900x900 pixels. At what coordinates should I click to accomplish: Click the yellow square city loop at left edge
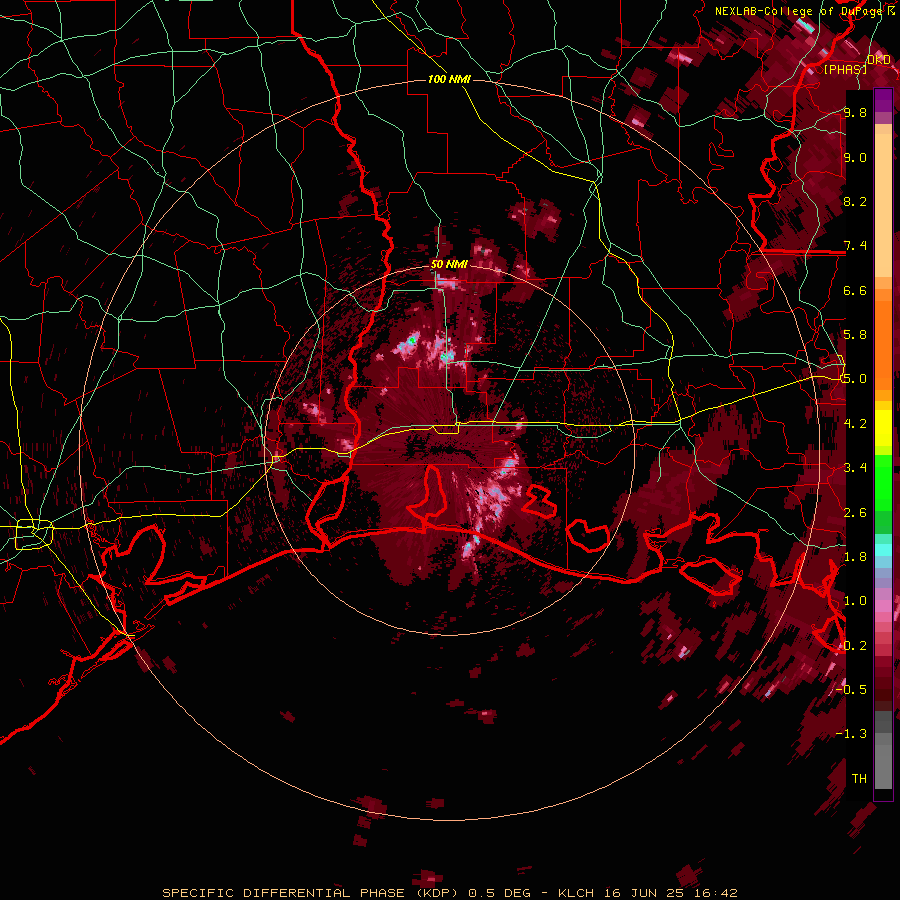pos(34,534)
